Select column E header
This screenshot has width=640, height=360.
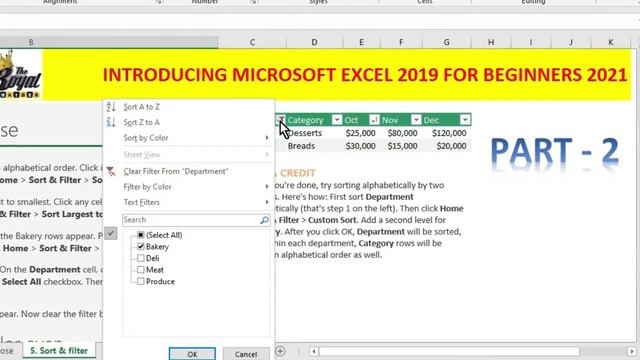[x=361, y=42]
